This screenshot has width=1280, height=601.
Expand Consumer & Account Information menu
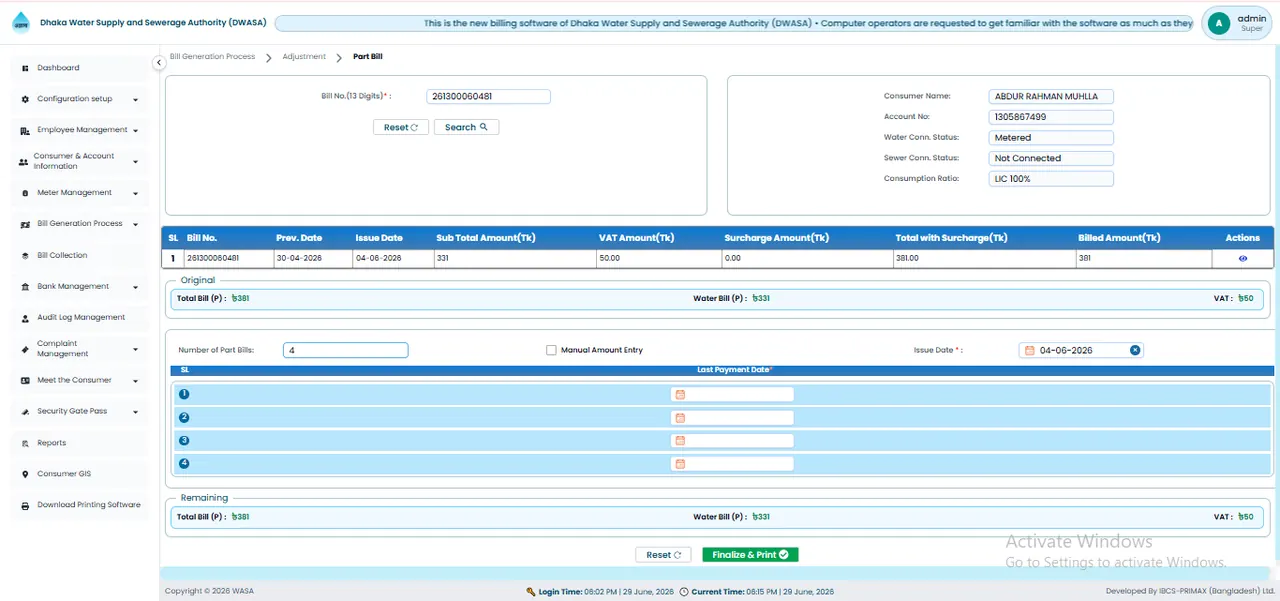point(78,161)
